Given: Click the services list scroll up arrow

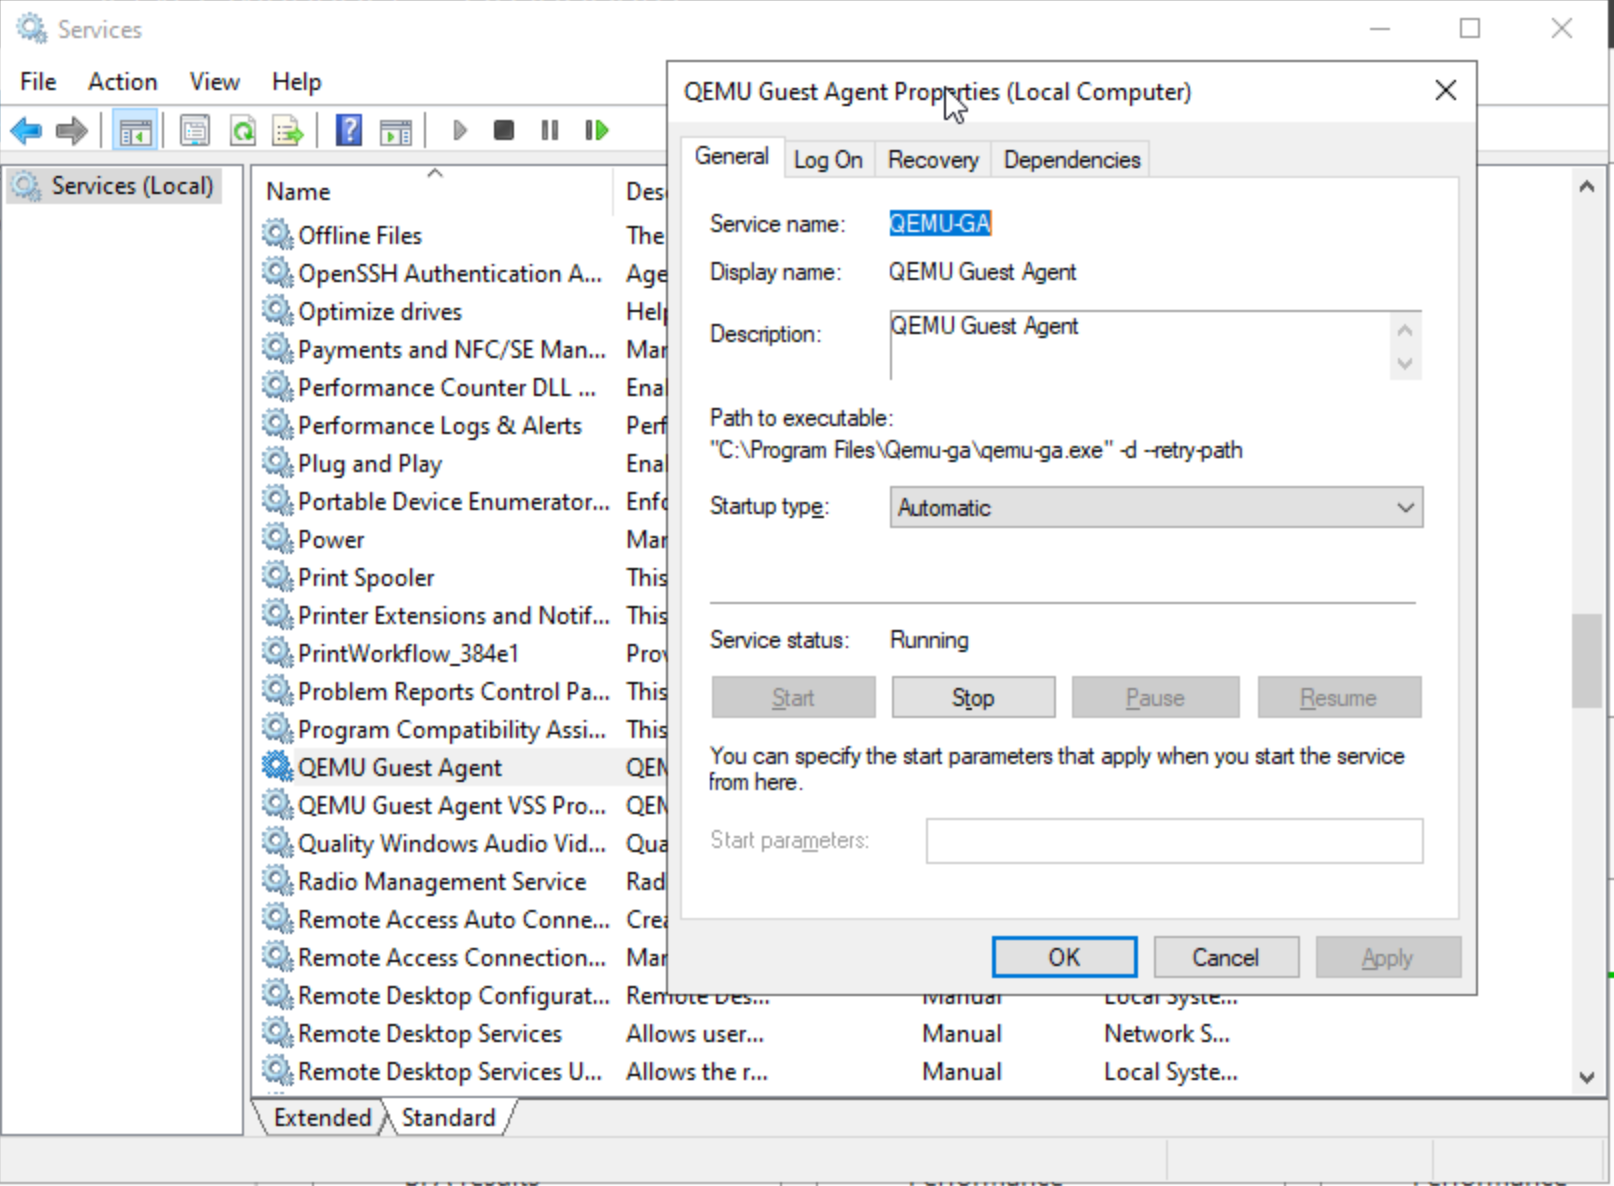Looking at the screenshot, I should coord(1586,187).
